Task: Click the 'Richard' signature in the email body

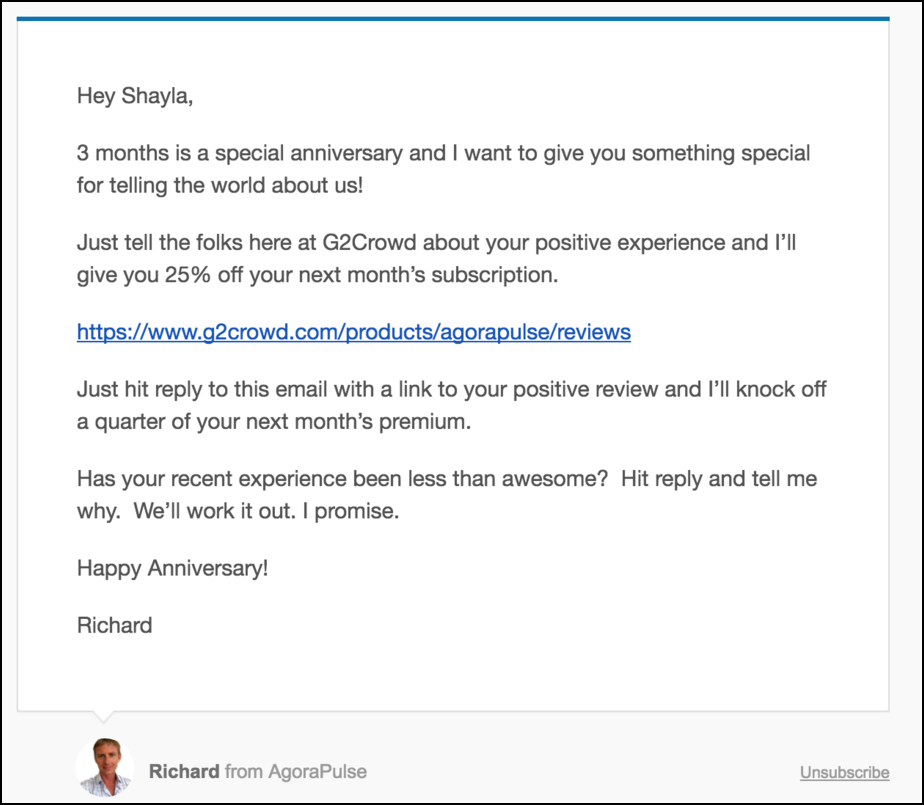Action: [x=114, y=625]
